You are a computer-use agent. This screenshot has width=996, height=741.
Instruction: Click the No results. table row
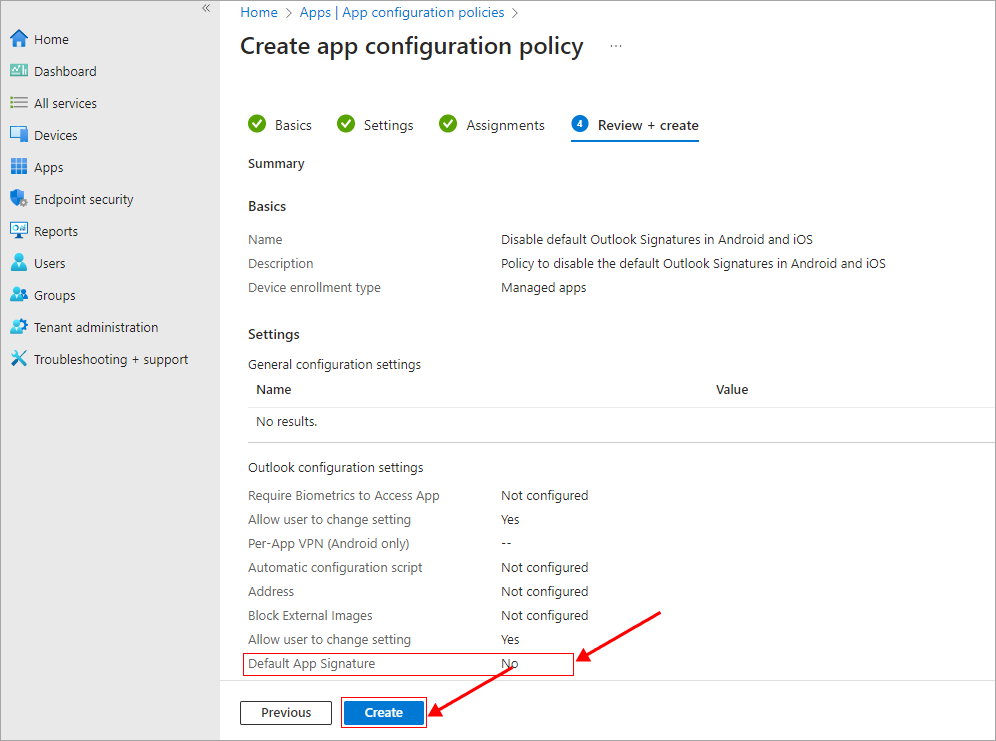[x=621, y=422]
